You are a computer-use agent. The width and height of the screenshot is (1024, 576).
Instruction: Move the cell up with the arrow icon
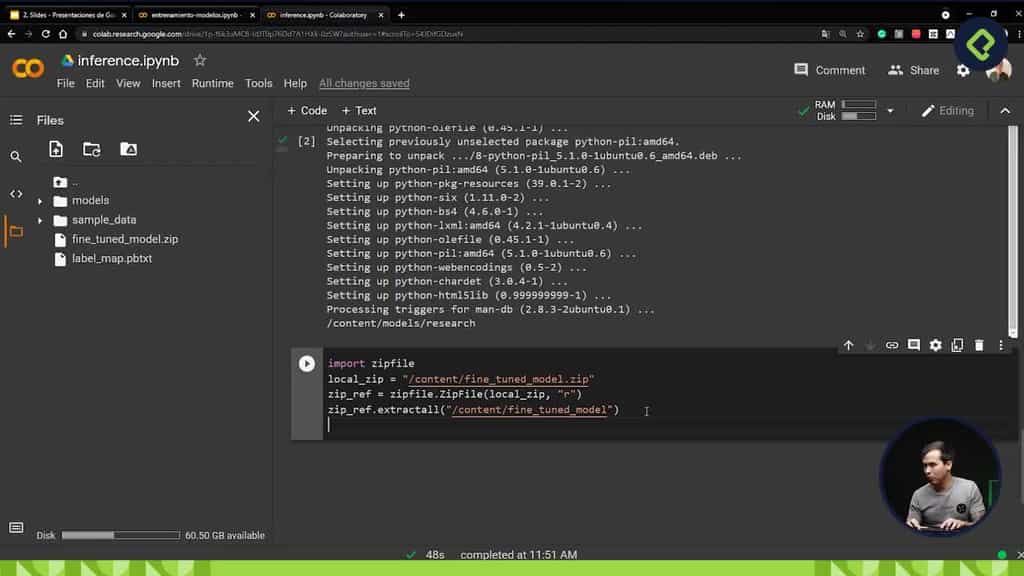point(848,344)
